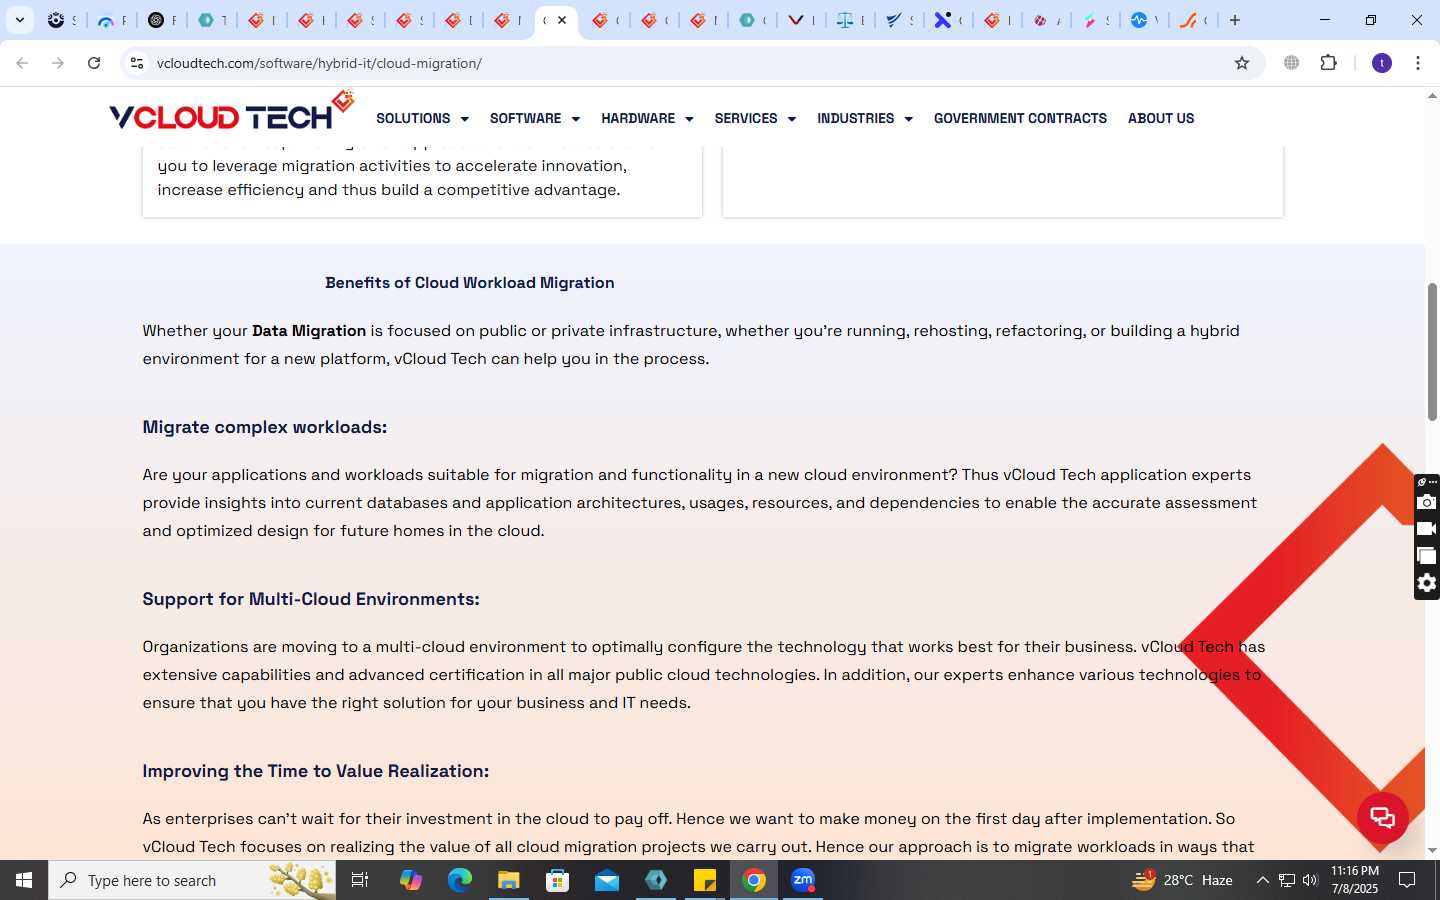
Task: Switch to the tab with blue heartbeat circle icon
Action: 1140,20
